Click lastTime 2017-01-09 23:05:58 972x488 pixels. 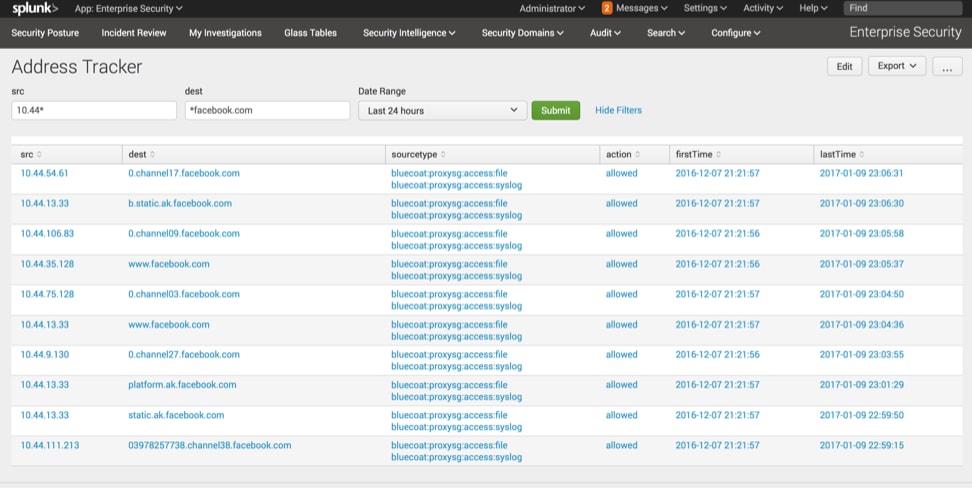pos(862,234)
